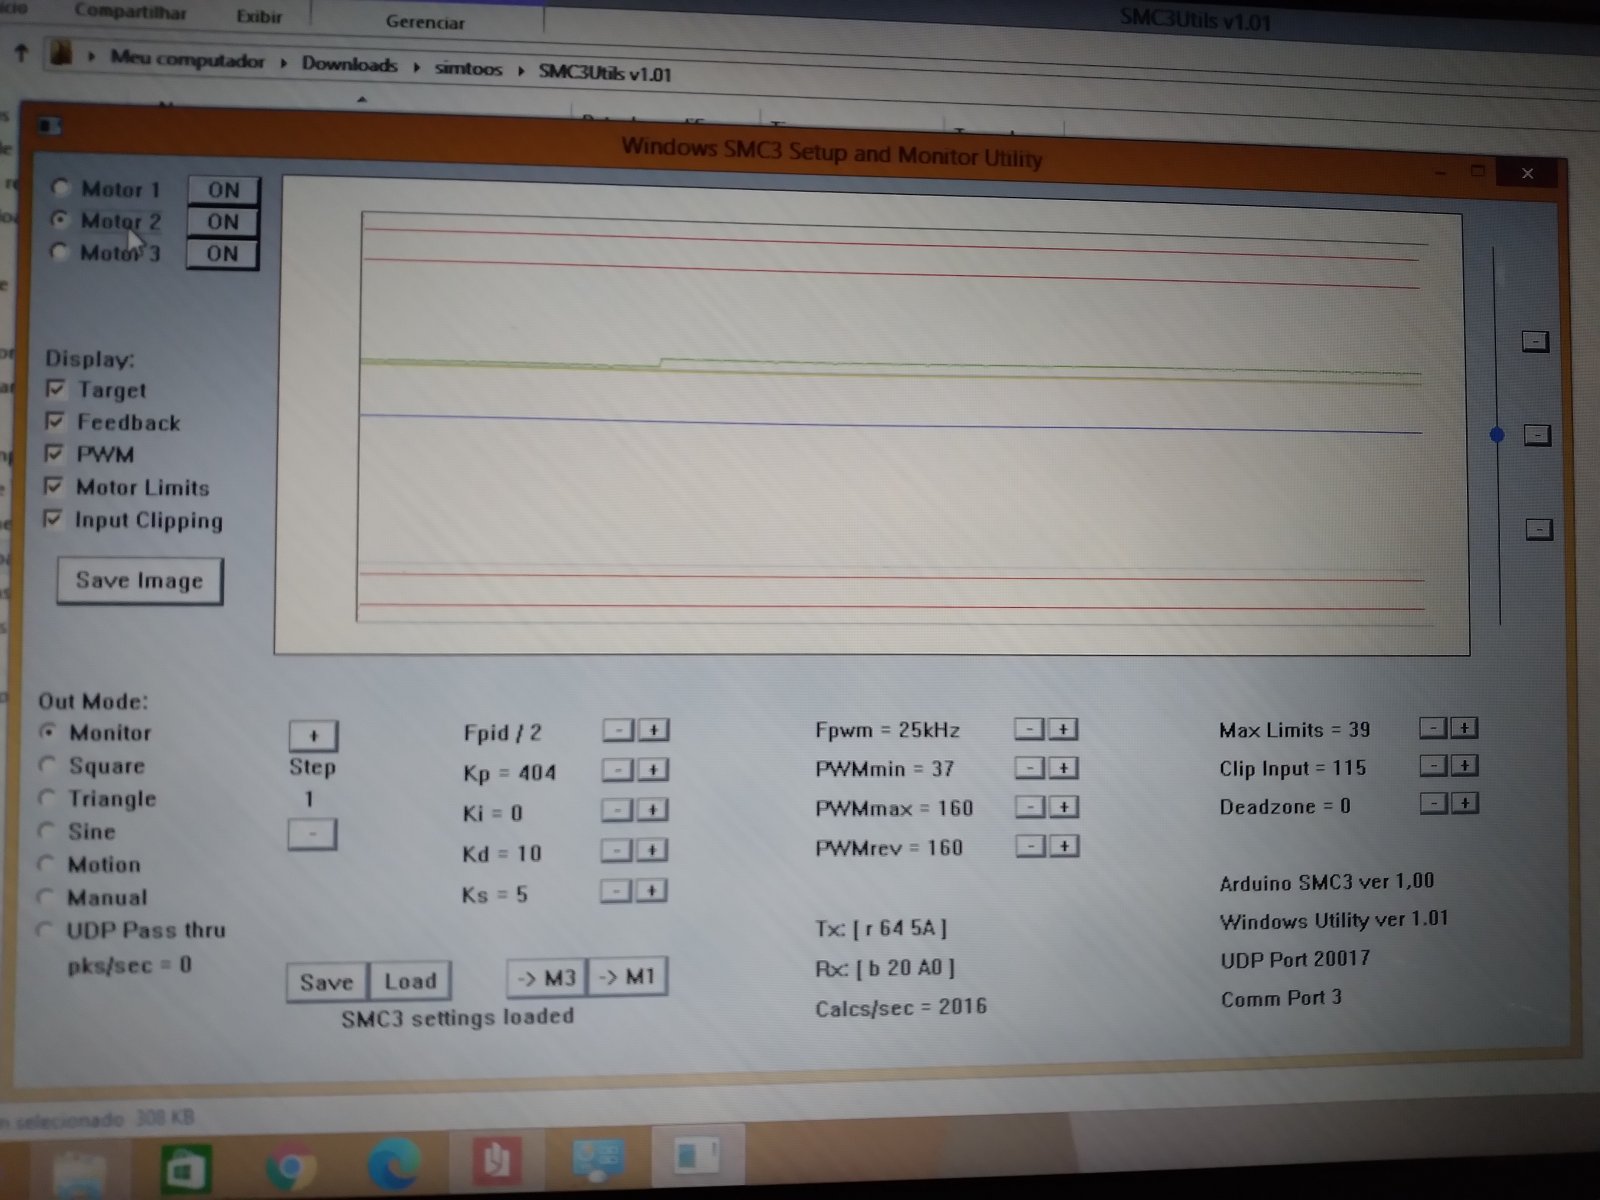Screen dimensions: 1600x1200
Task: Decrease PWMmax with minus button
Action: coord(1030,807)
